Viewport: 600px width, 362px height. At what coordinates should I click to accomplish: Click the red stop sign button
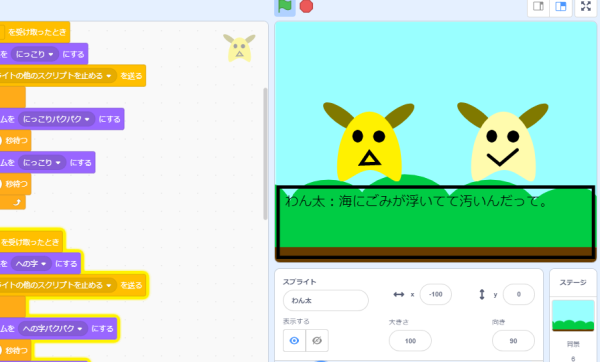tap(306, 6)
